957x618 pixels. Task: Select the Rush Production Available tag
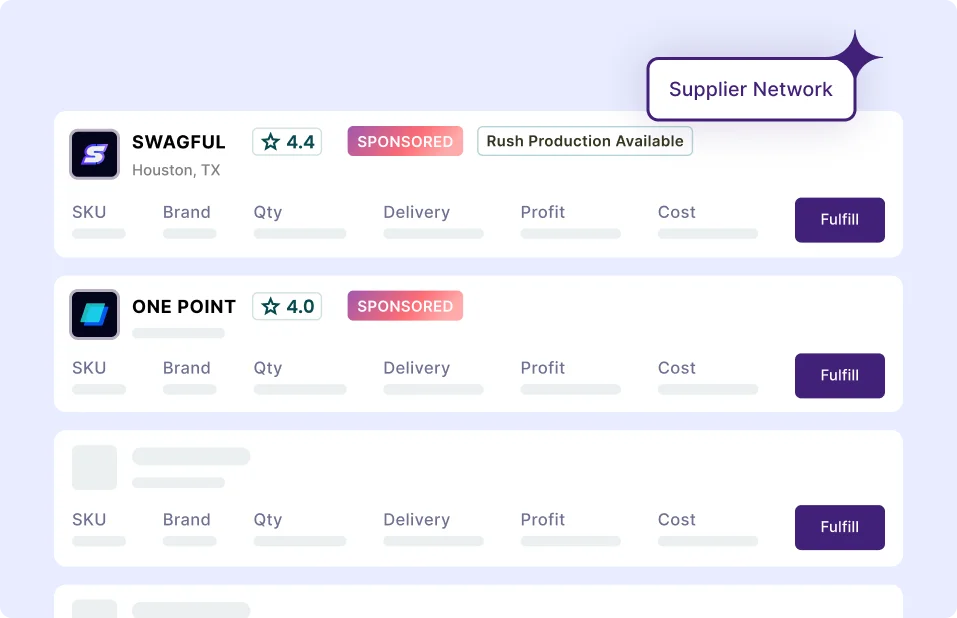[x=585, y=141]
